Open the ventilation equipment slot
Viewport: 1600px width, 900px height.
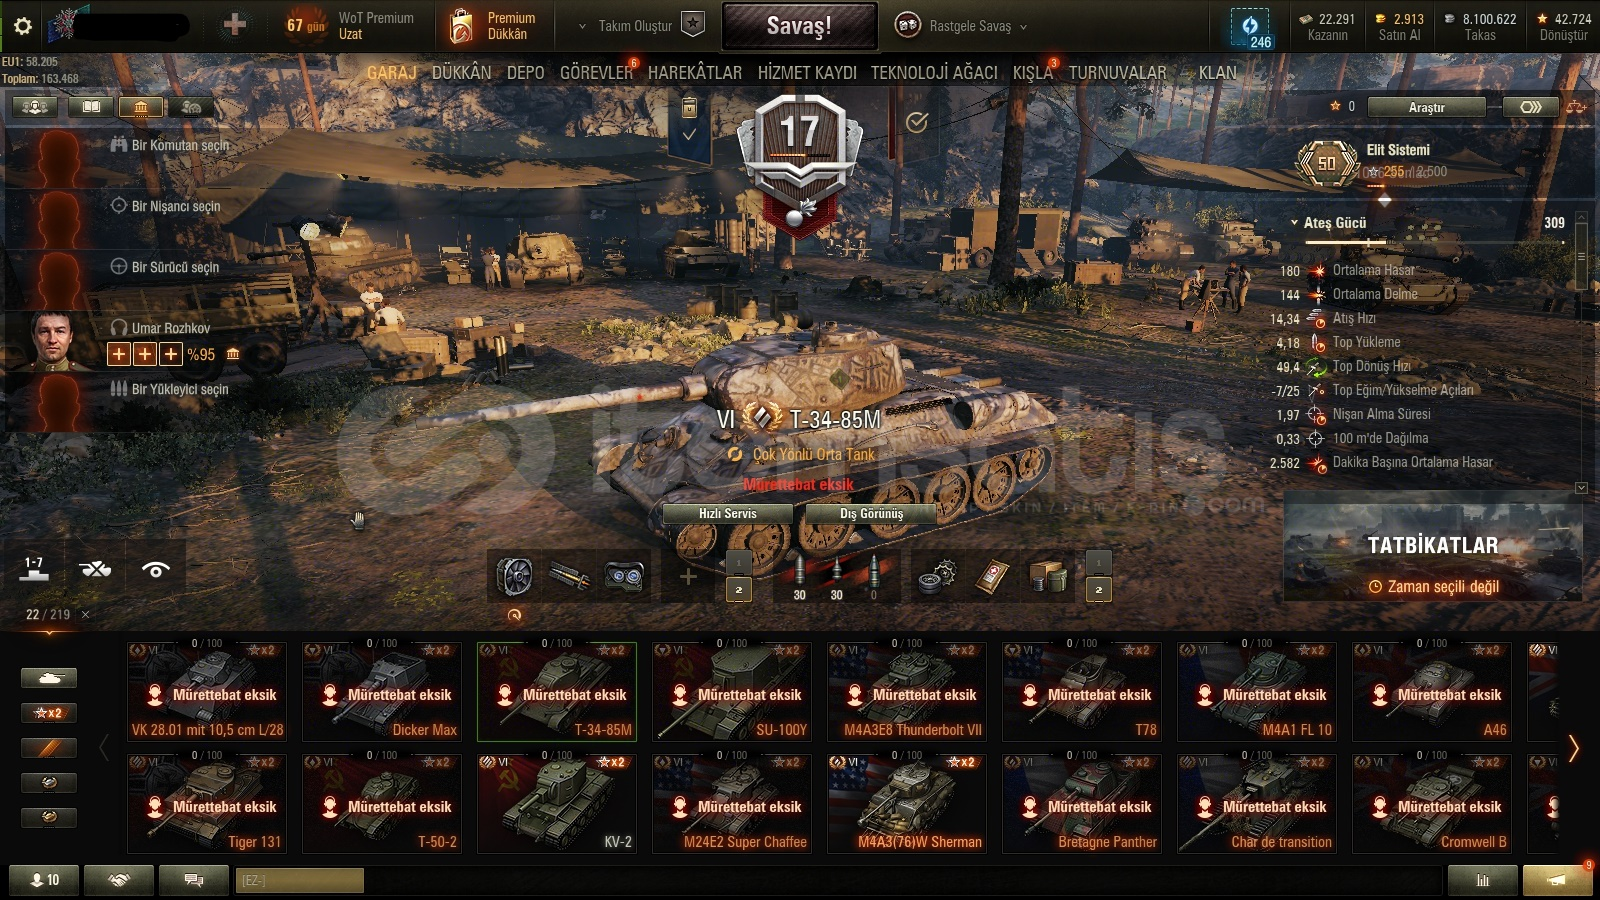514,576
